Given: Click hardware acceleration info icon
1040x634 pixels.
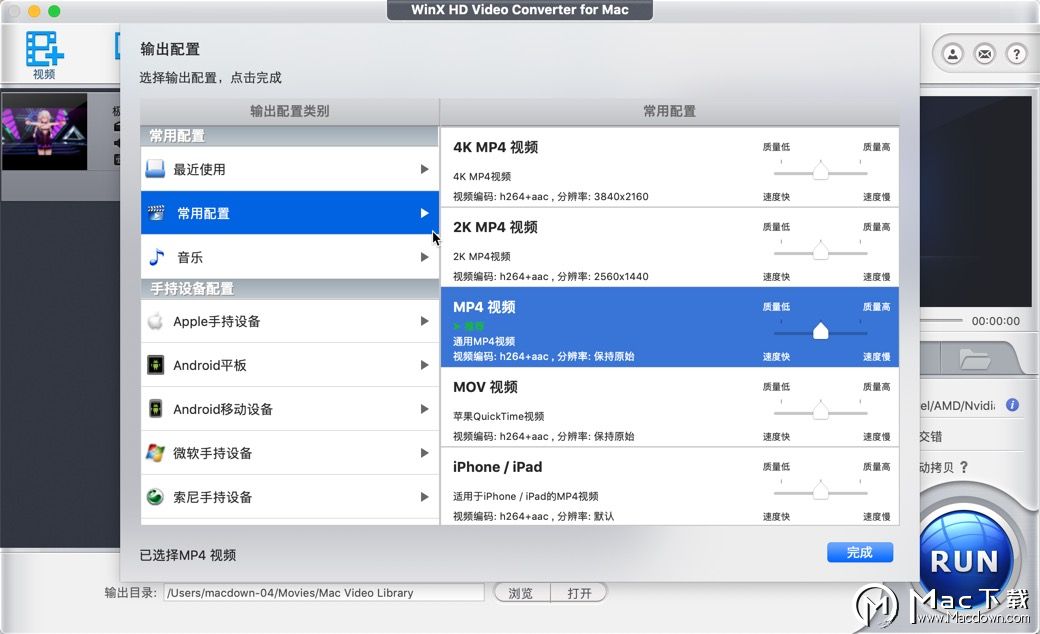Looking at the screenshot, I should [1012, 405].
